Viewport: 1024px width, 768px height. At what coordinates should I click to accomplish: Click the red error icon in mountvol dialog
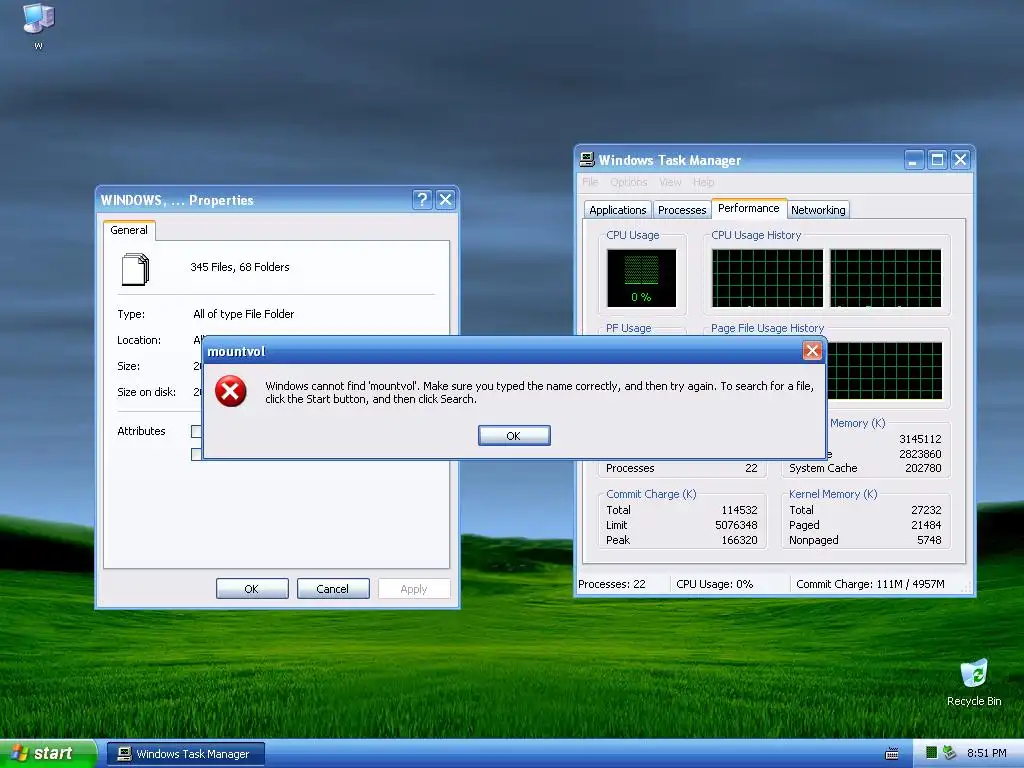pos(231,391)
